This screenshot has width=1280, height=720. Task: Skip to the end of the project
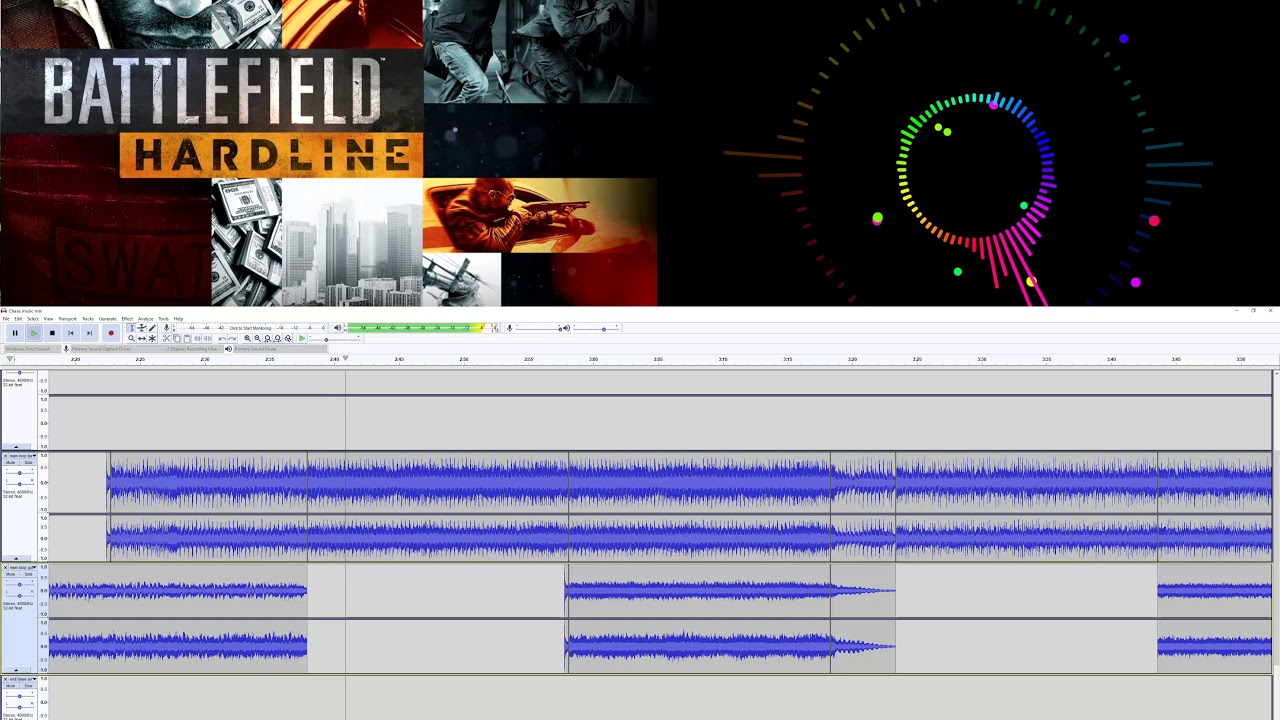(x=89, y=333)
